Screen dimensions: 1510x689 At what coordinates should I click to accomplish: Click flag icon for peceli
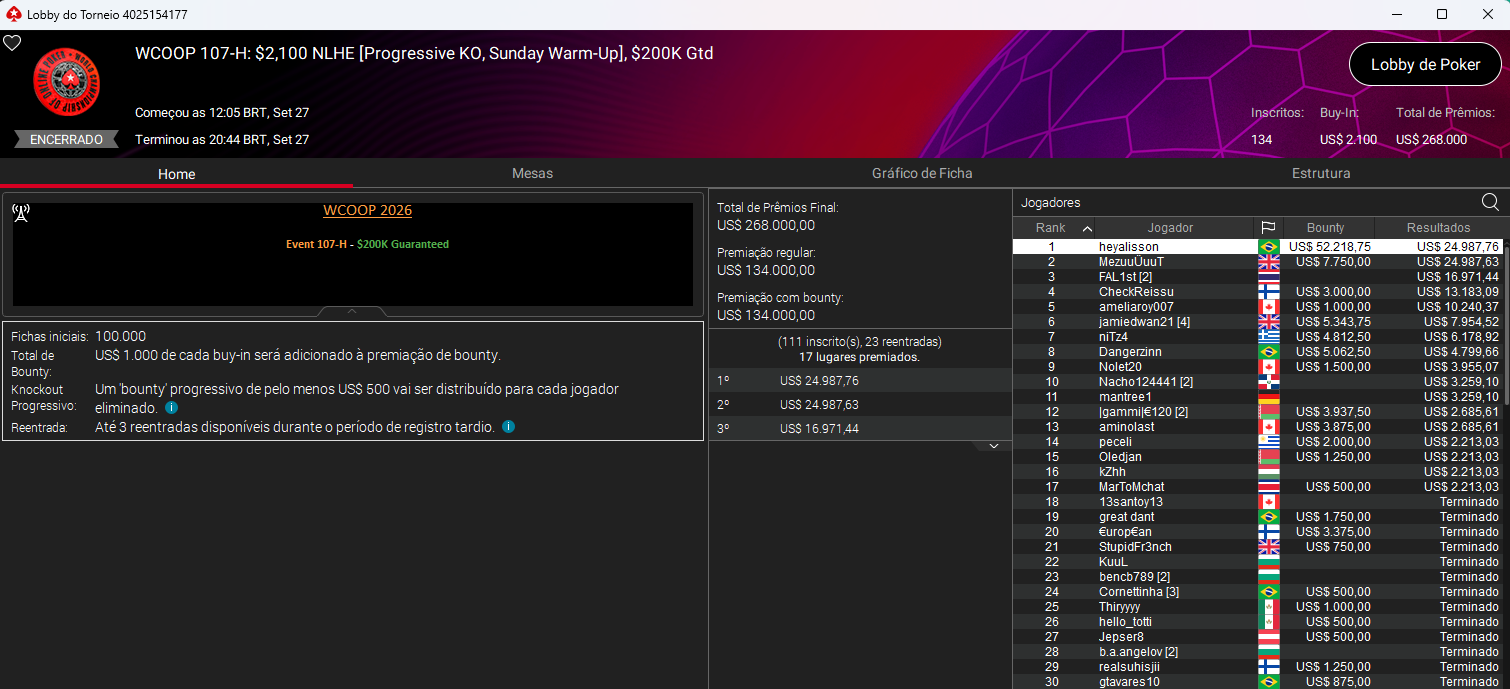[1268, 441]
